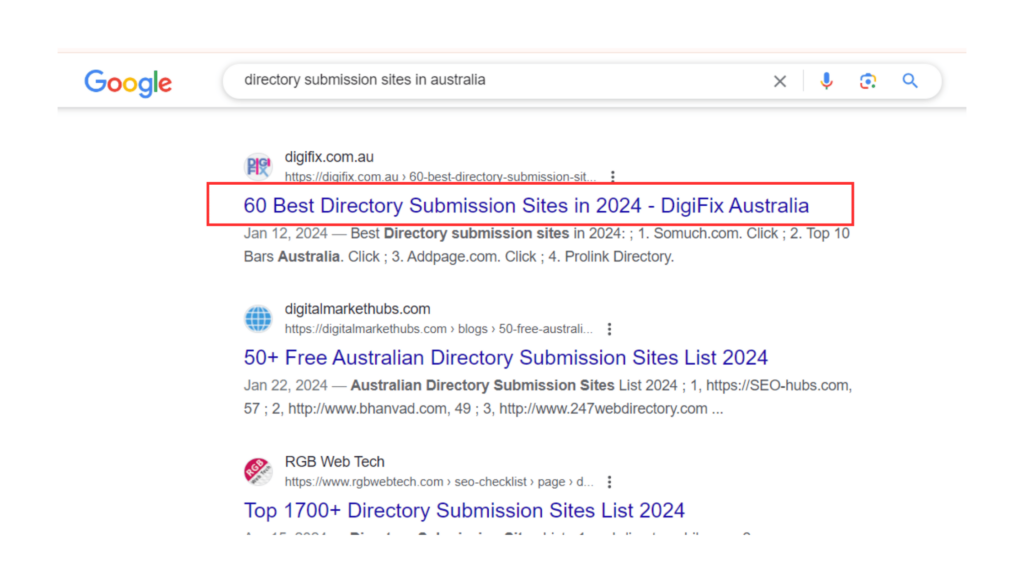The image size is (1024, 576).
Task: Click the Google logo
Action: (128, 83)
